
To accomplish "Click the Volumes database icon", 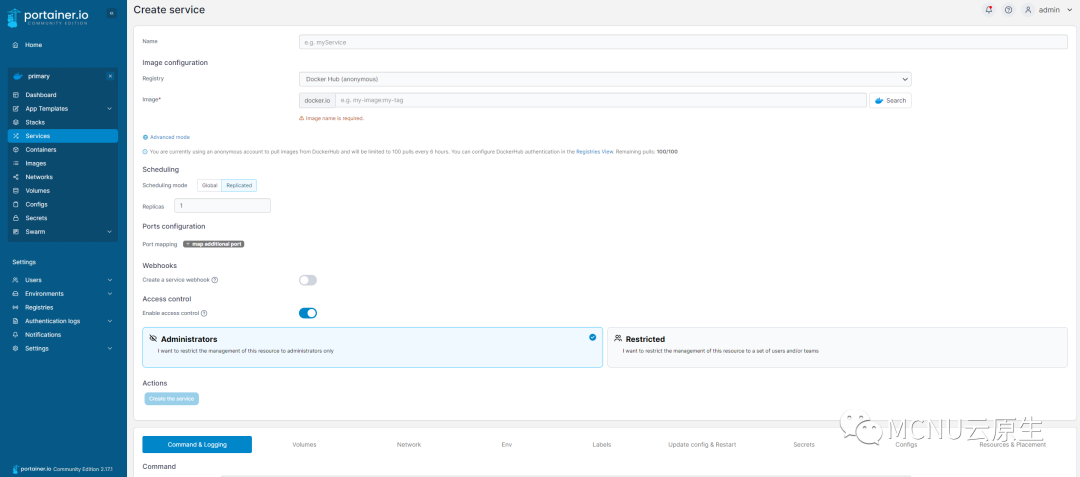I will pos(15,191).
